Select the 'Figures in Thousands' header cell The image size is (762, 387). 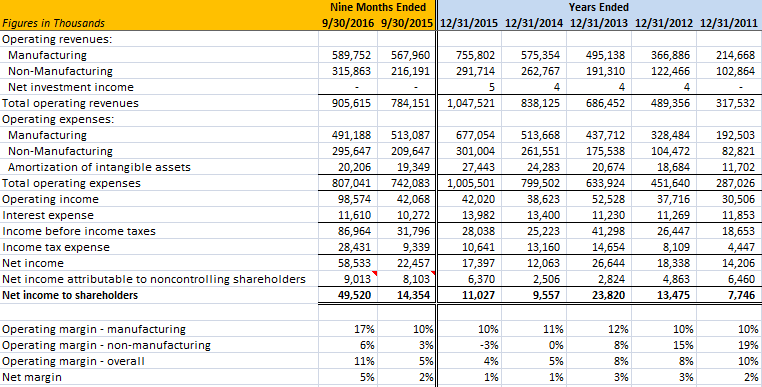tap(53, 23)
